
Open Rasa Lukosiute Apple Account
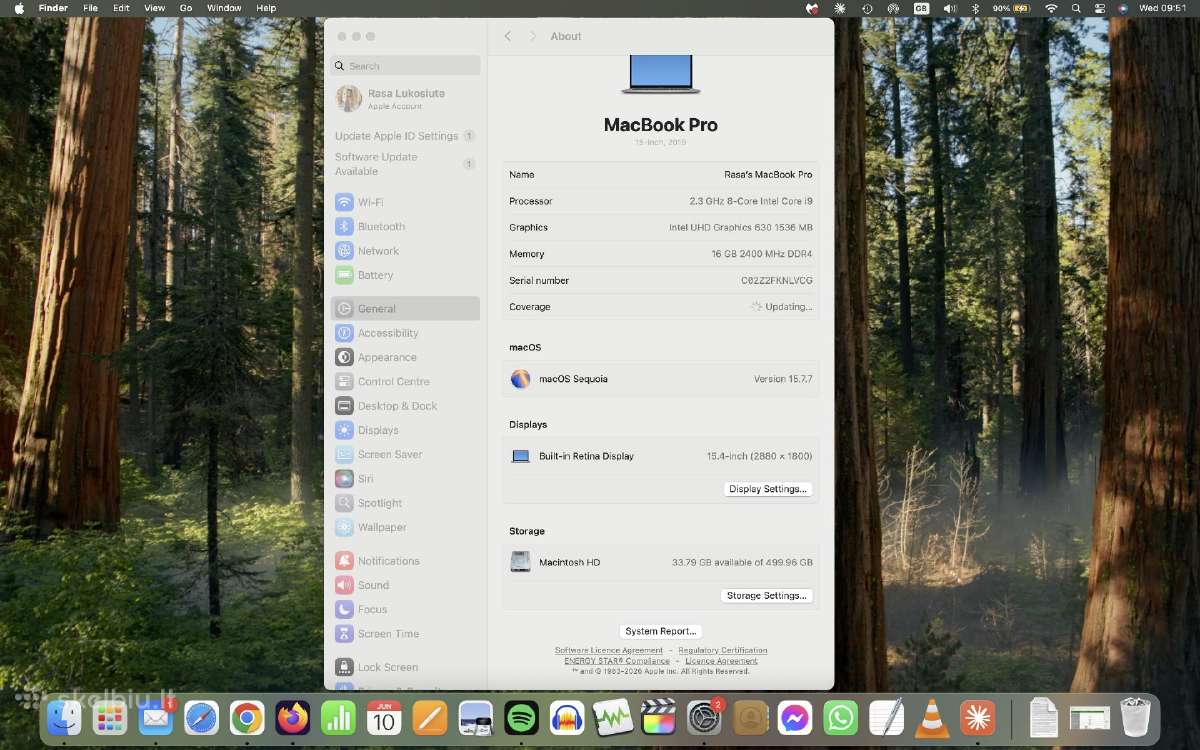[x=405, y=99]
